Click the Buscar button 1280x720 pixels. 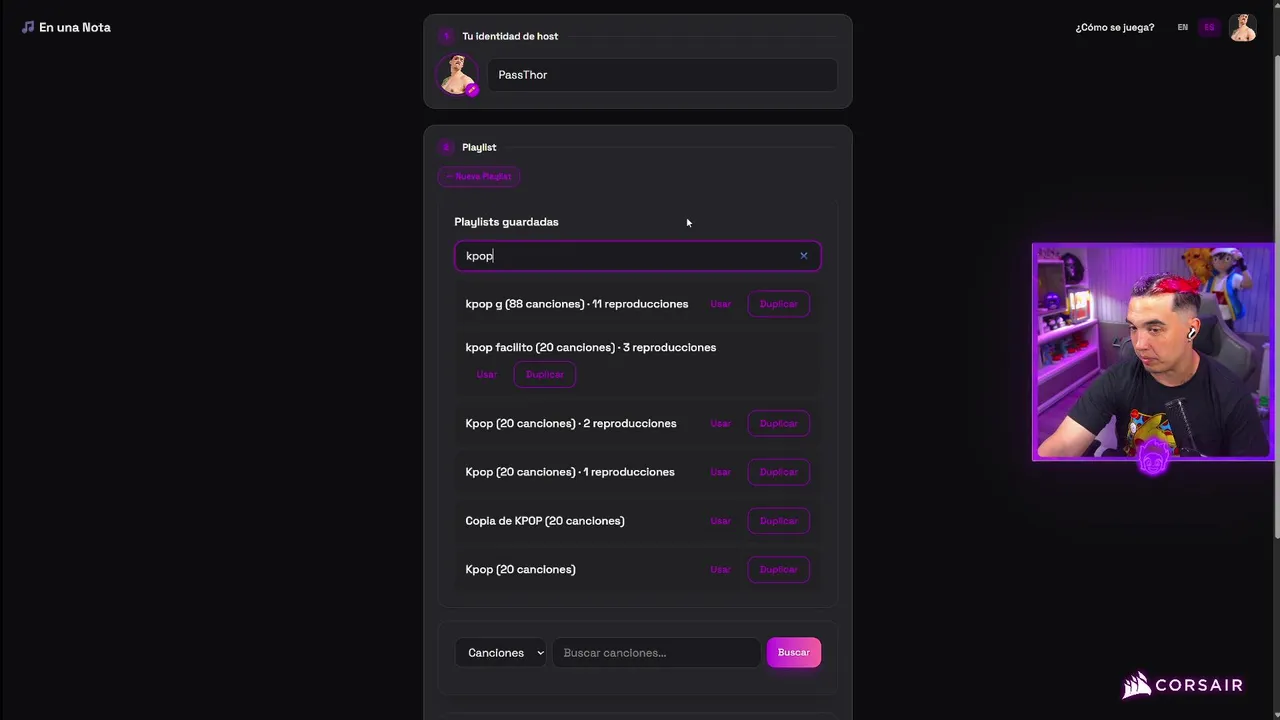pyautogui.click(x=794, y=653)
